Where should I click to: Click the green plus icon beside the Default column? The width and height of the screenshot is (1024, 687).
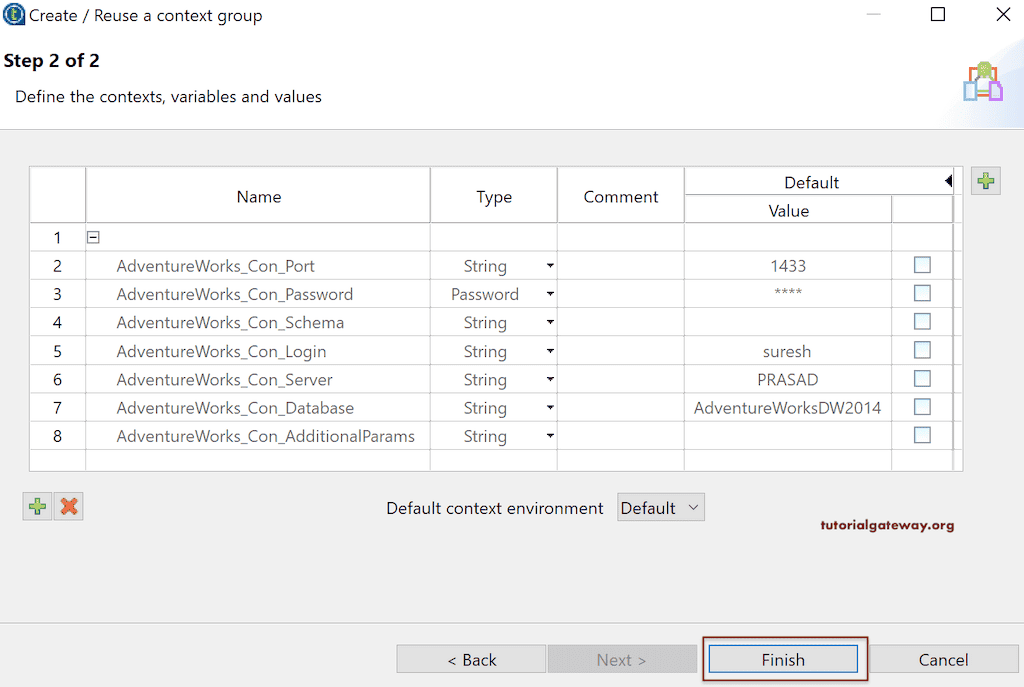pos(986,181)
